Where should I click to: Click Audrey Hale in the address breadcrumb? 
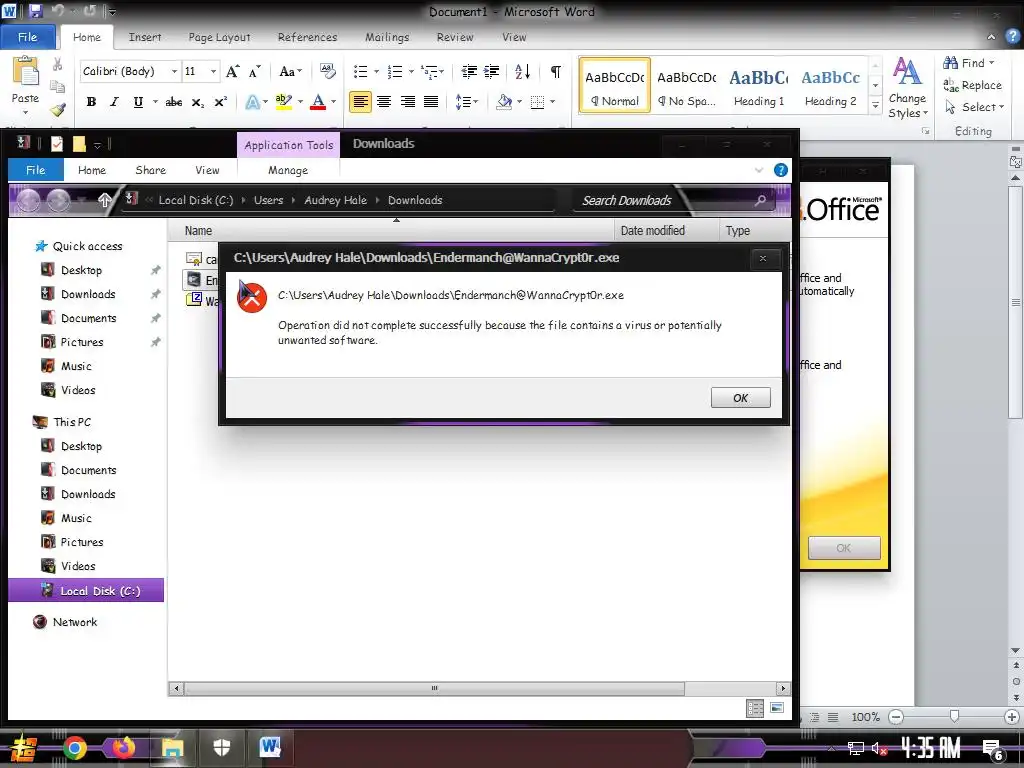(x=336, y=200)
